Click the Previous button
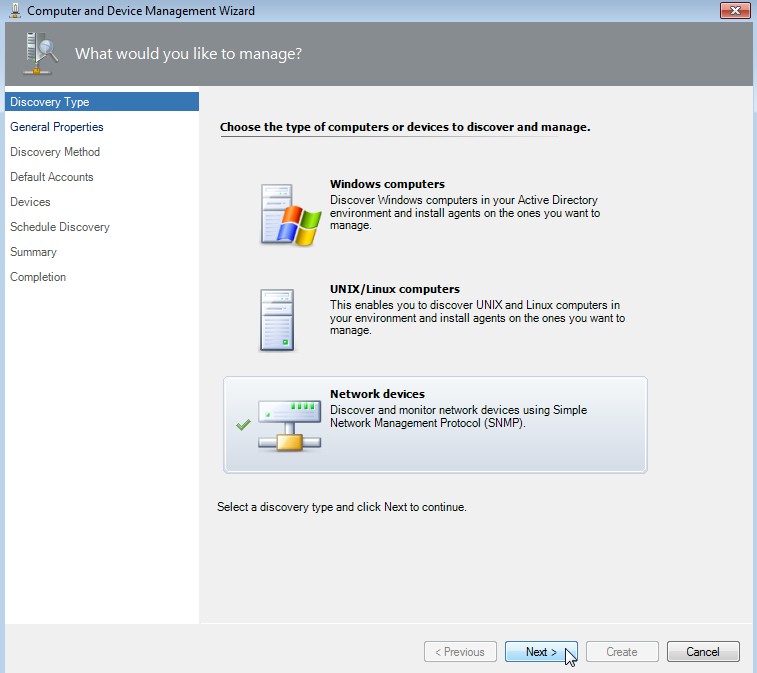This screenshot has width=757, height=673. pyautogui.click(x=460, y=652)
